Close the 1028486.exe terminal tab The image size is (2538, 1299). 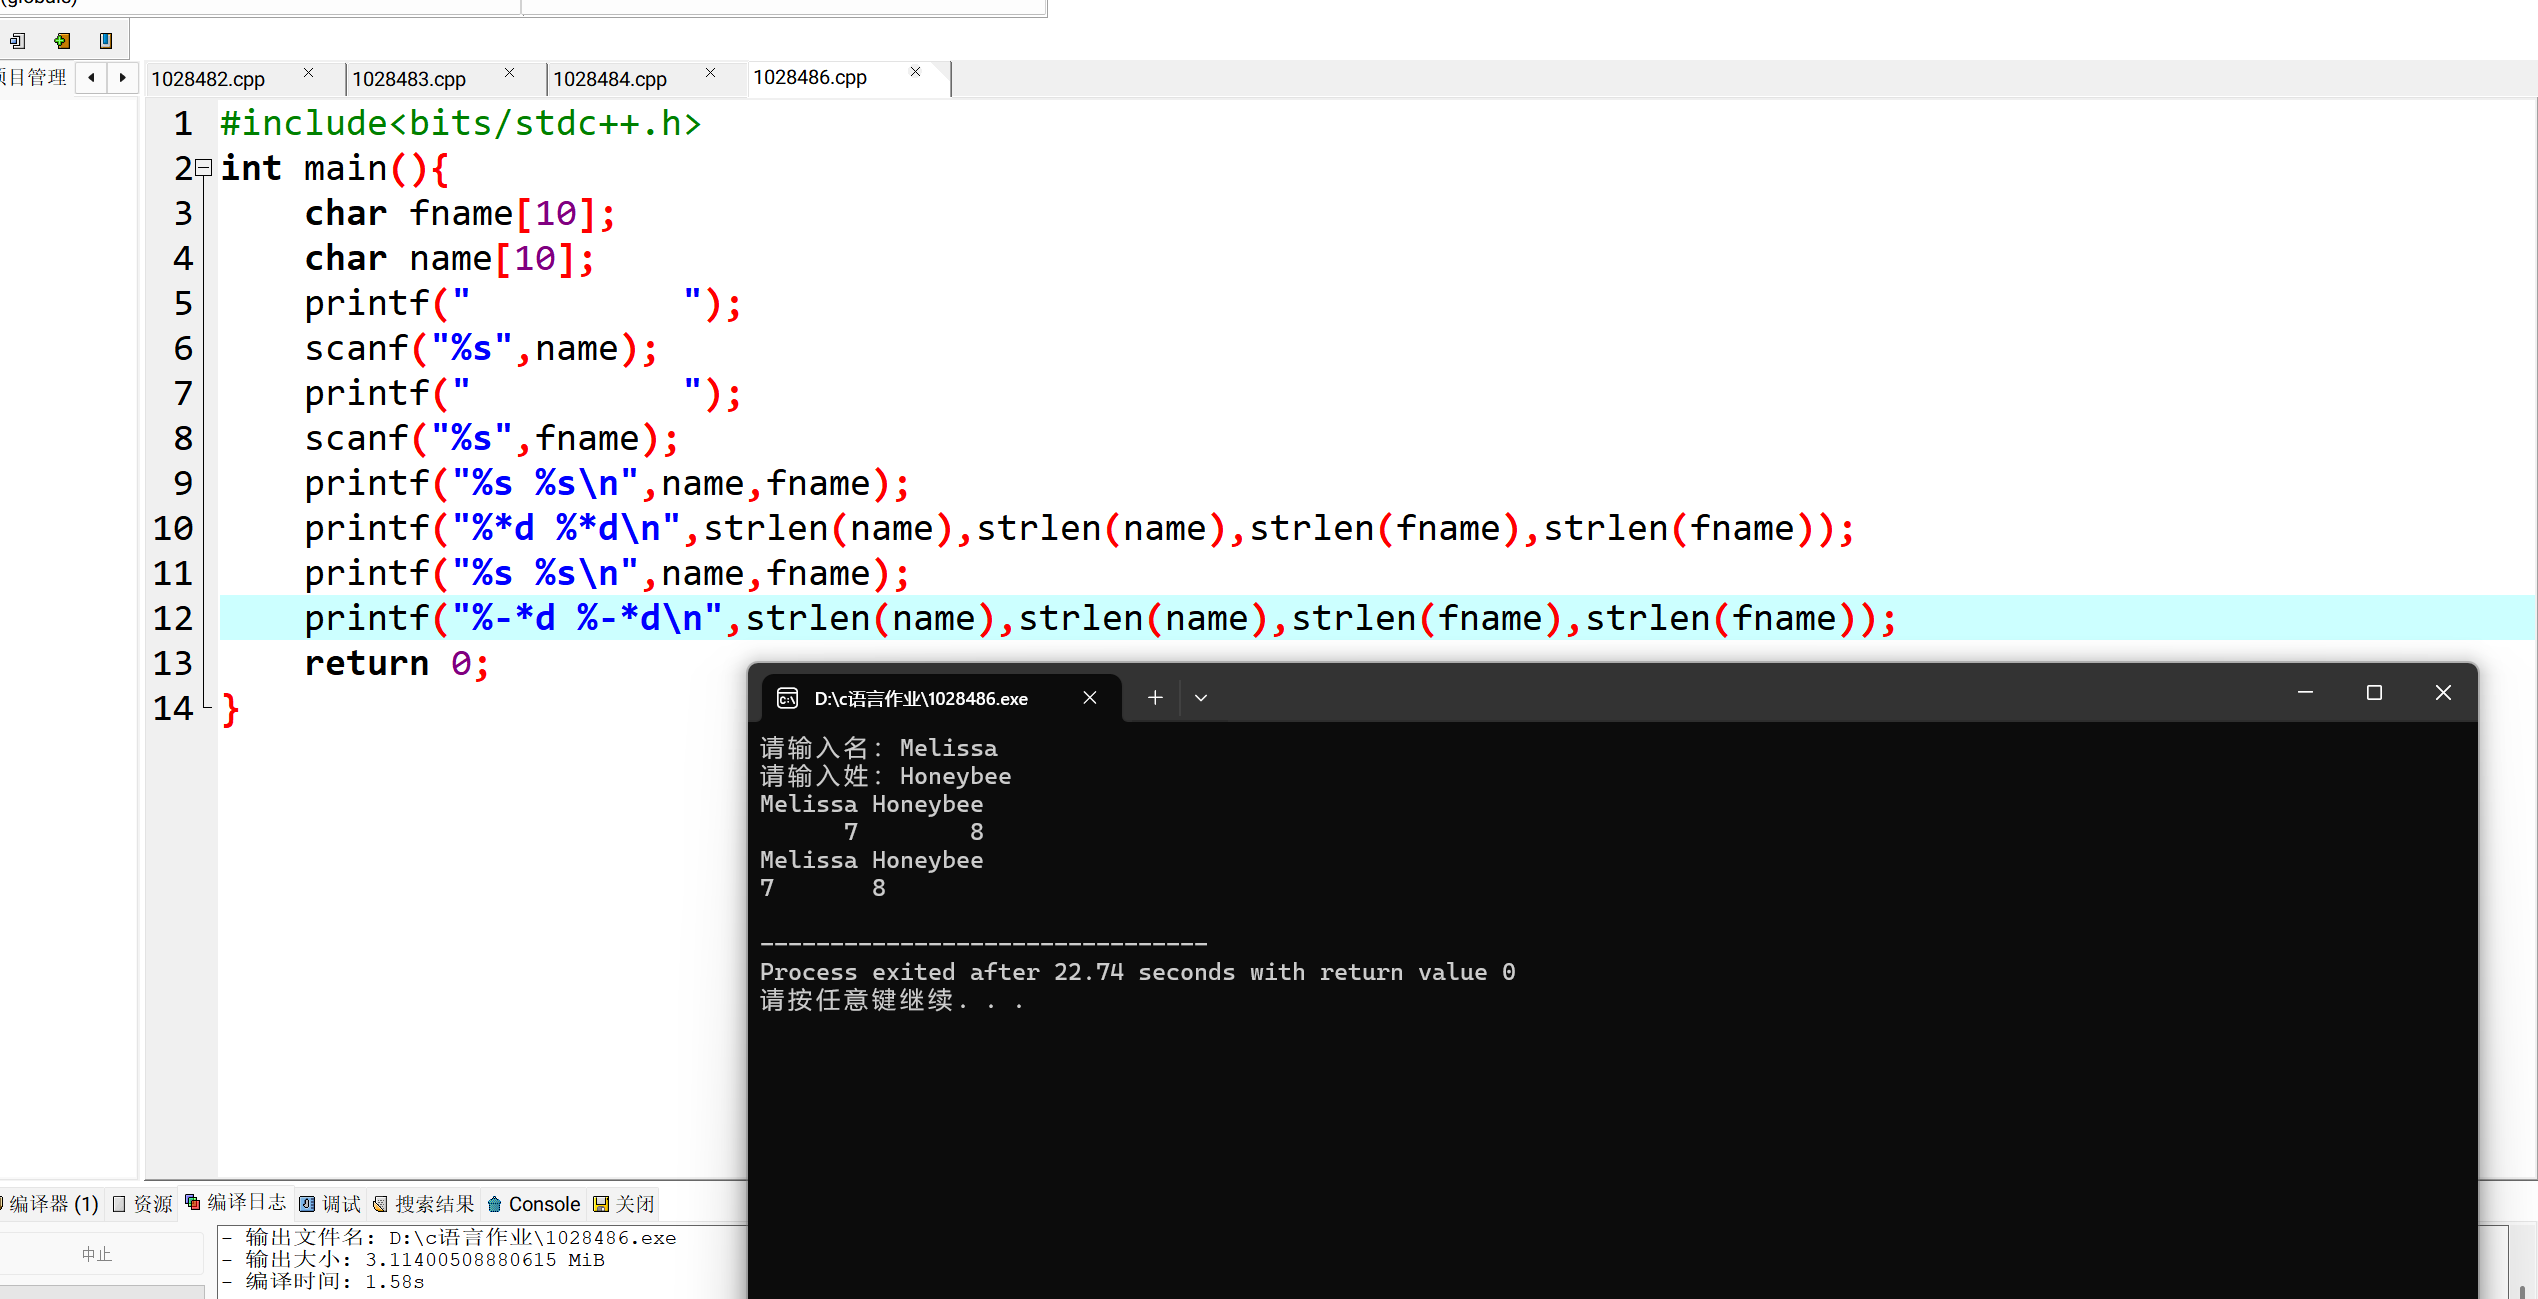point(1090,698)
